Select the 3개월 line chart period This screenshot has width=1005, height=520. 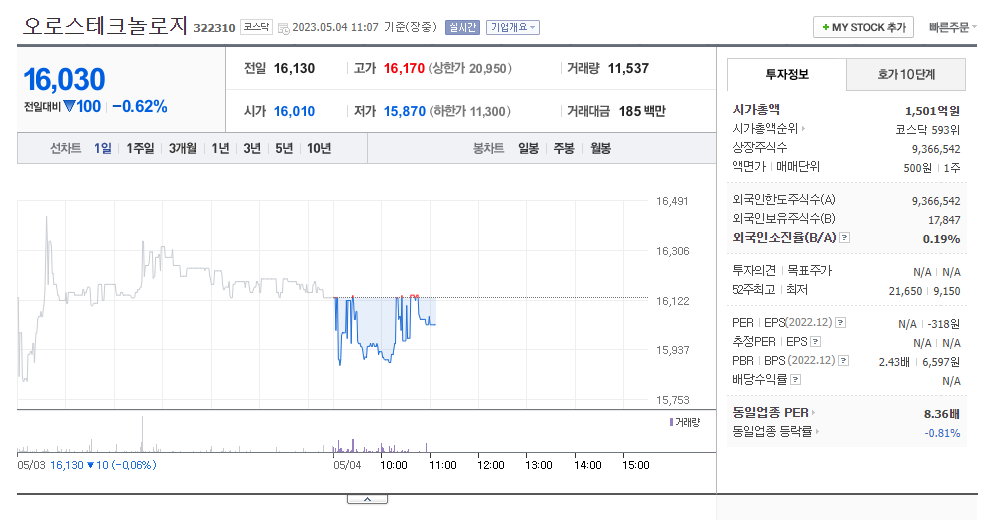click(183, 148)
